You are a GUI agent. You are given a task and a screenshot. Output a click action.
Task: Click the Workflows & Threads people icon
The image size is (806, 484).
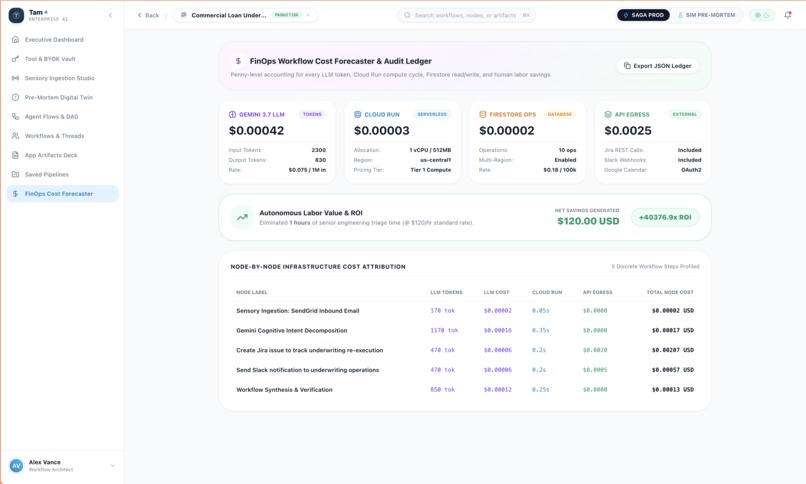tap(15, 136)
